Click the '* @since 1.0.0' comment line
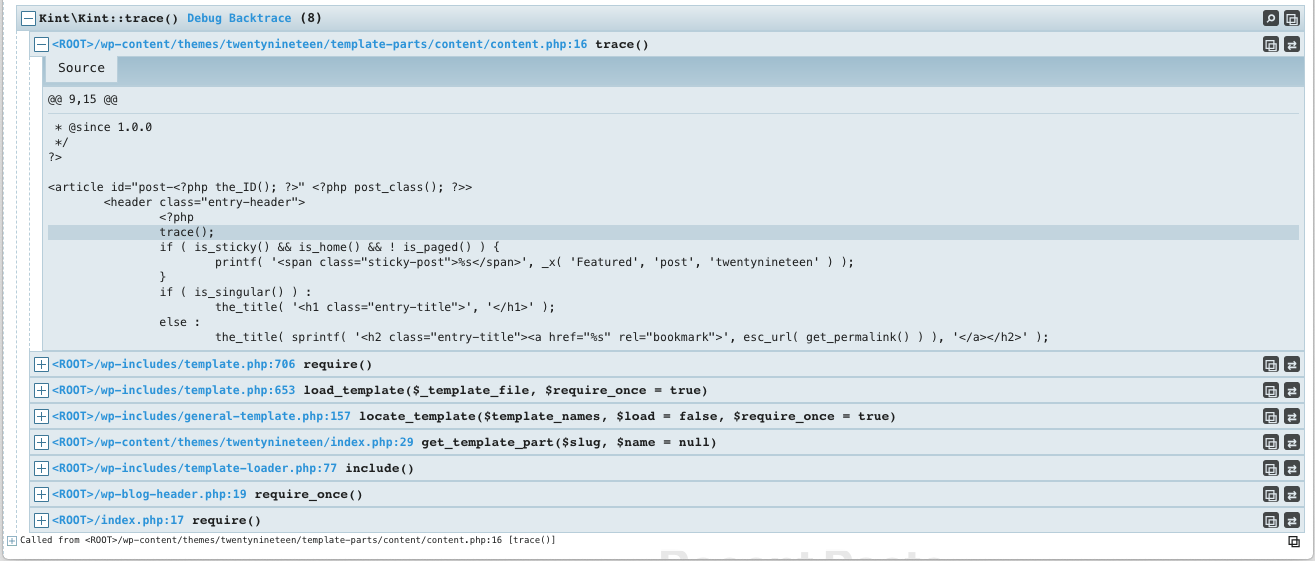1315x561 pixels. (x=103, y=127)
